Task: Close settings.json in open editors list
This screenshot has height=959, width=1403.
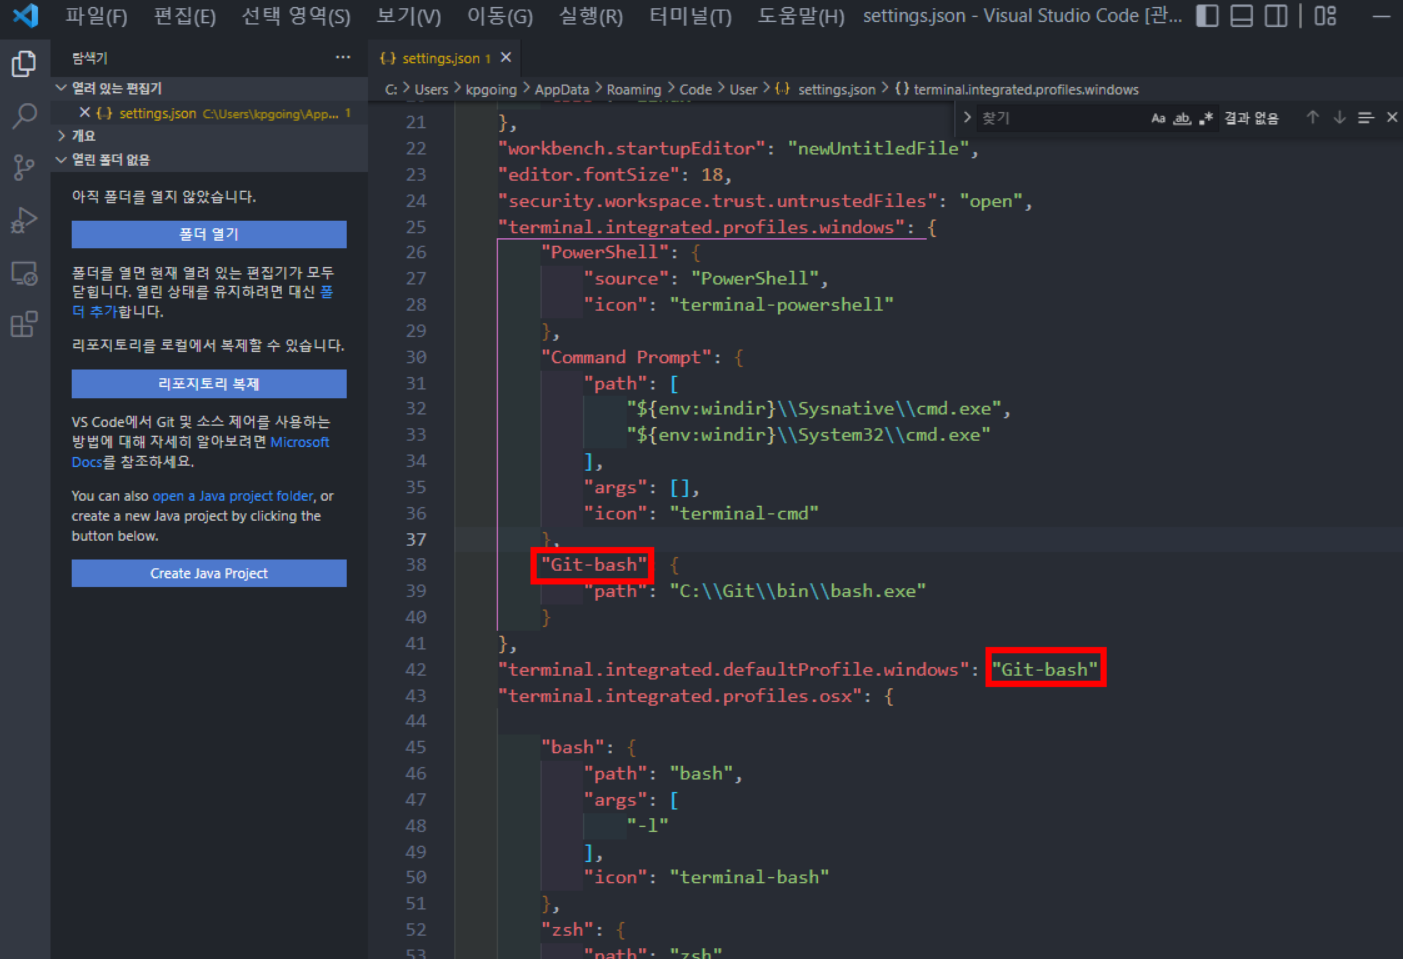Action: coord(85,113)
